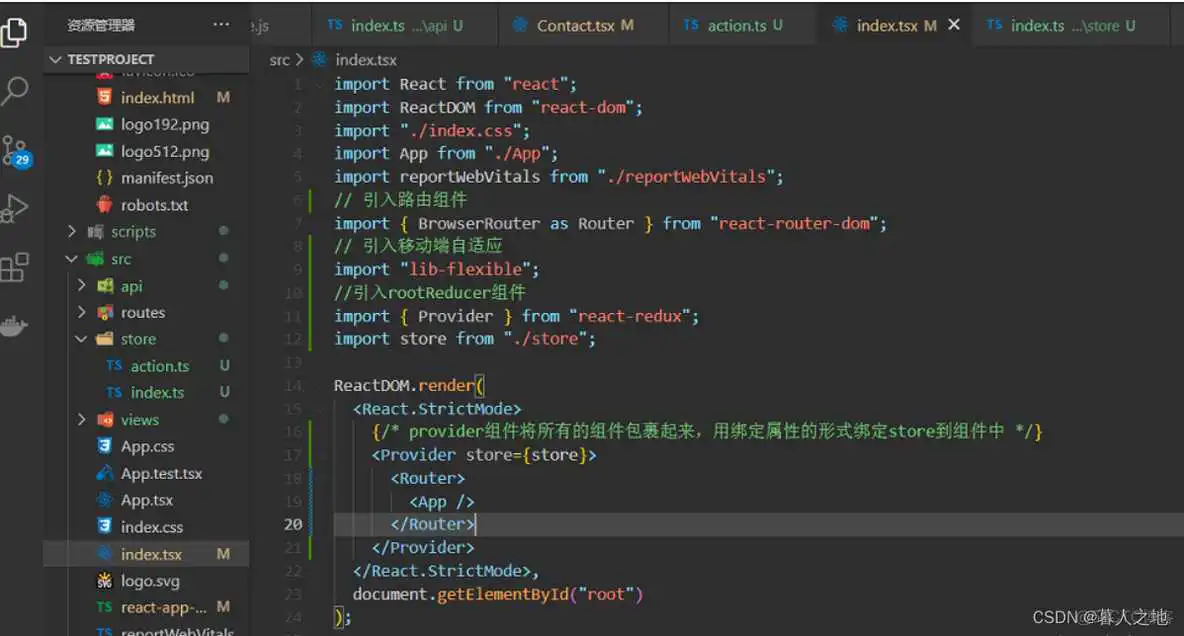Open the Run and Debug view

coord(15,208)
